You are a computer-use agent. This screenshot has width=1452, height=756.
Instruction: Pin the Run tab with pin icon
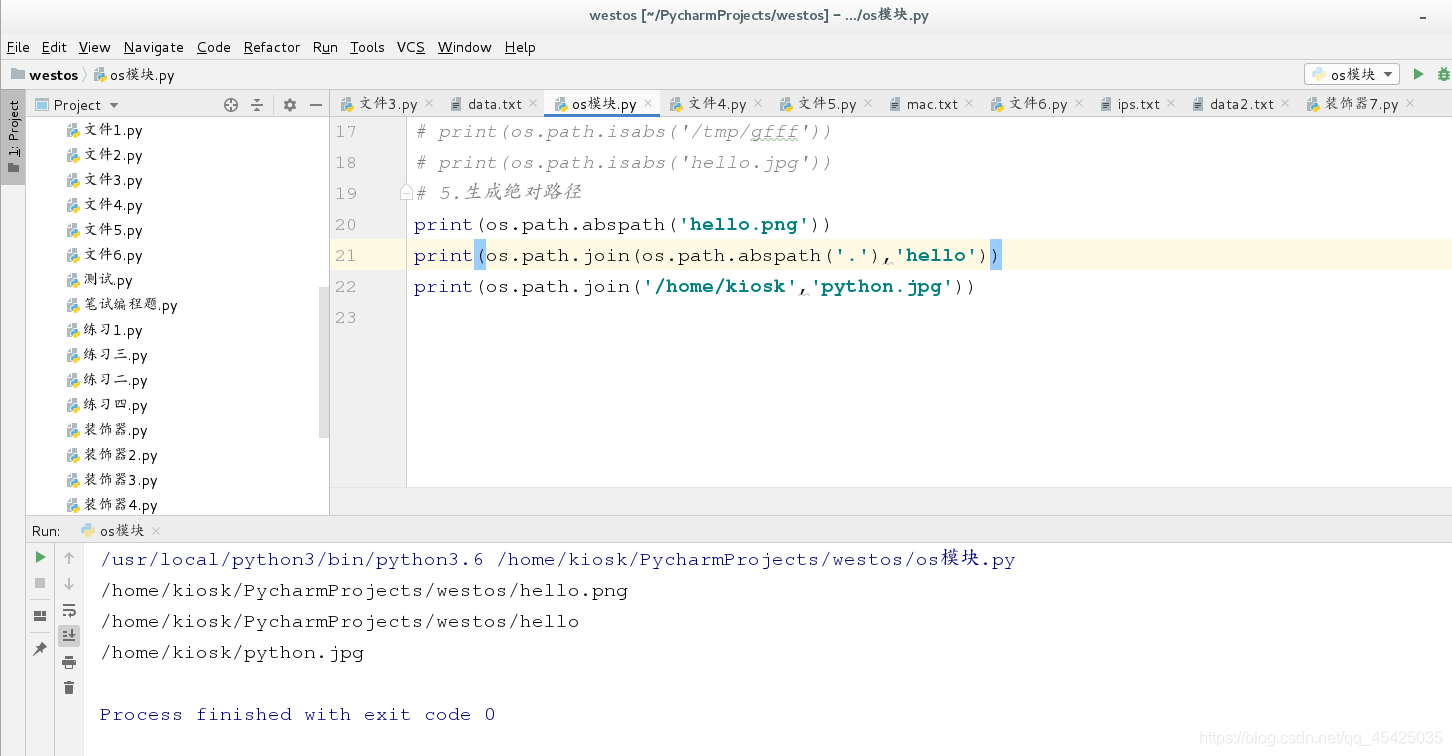point(40,649)
